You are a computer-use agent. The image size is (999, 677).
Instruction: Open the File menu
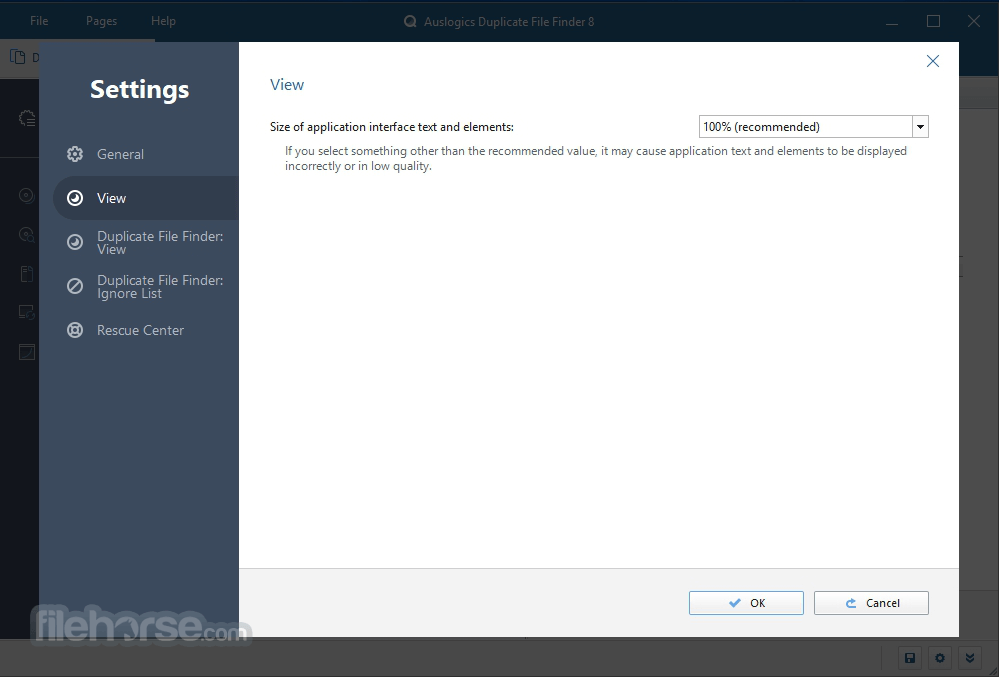pos(39,21)
